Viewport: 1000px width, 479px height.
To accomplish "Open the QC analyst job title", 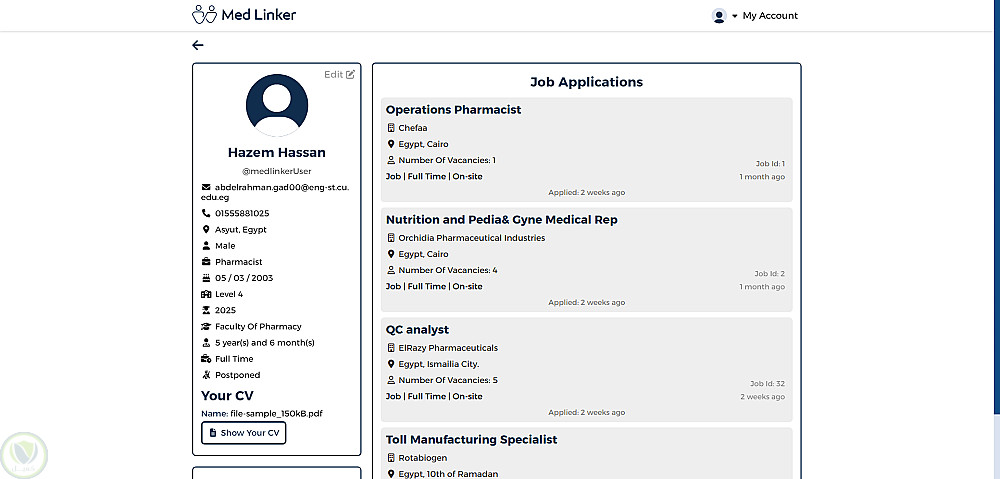I will [417, 330].
